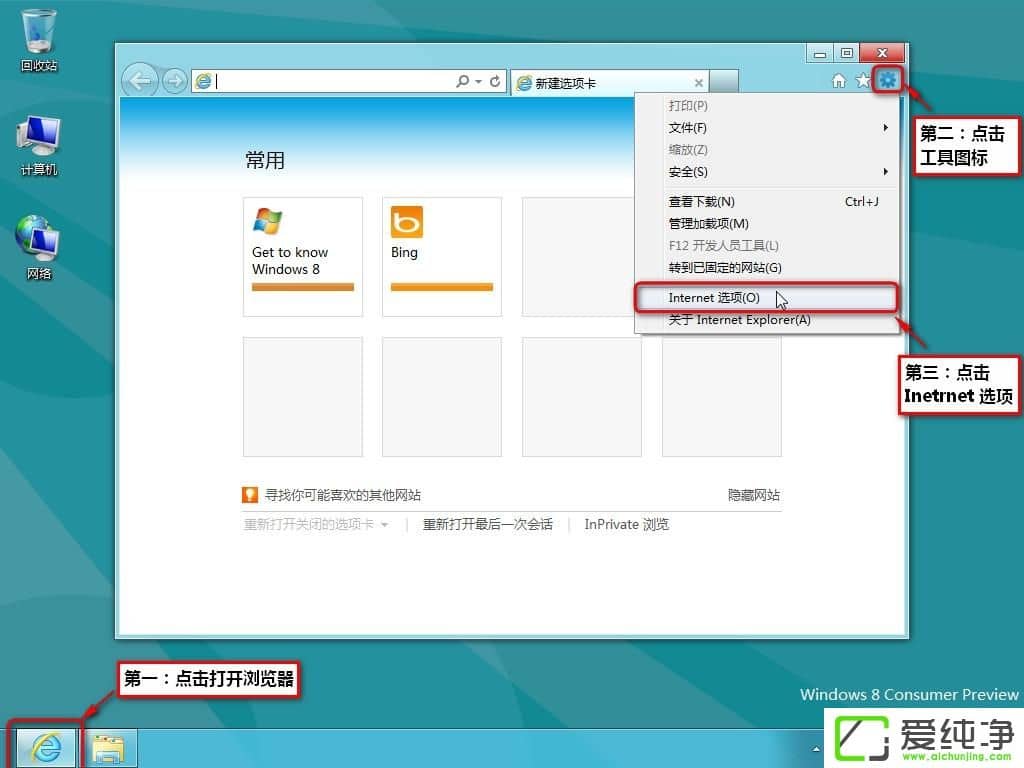Click the 隐藏网站 link
This screenshot has width=1024, height=768.
tap(757, 494)
